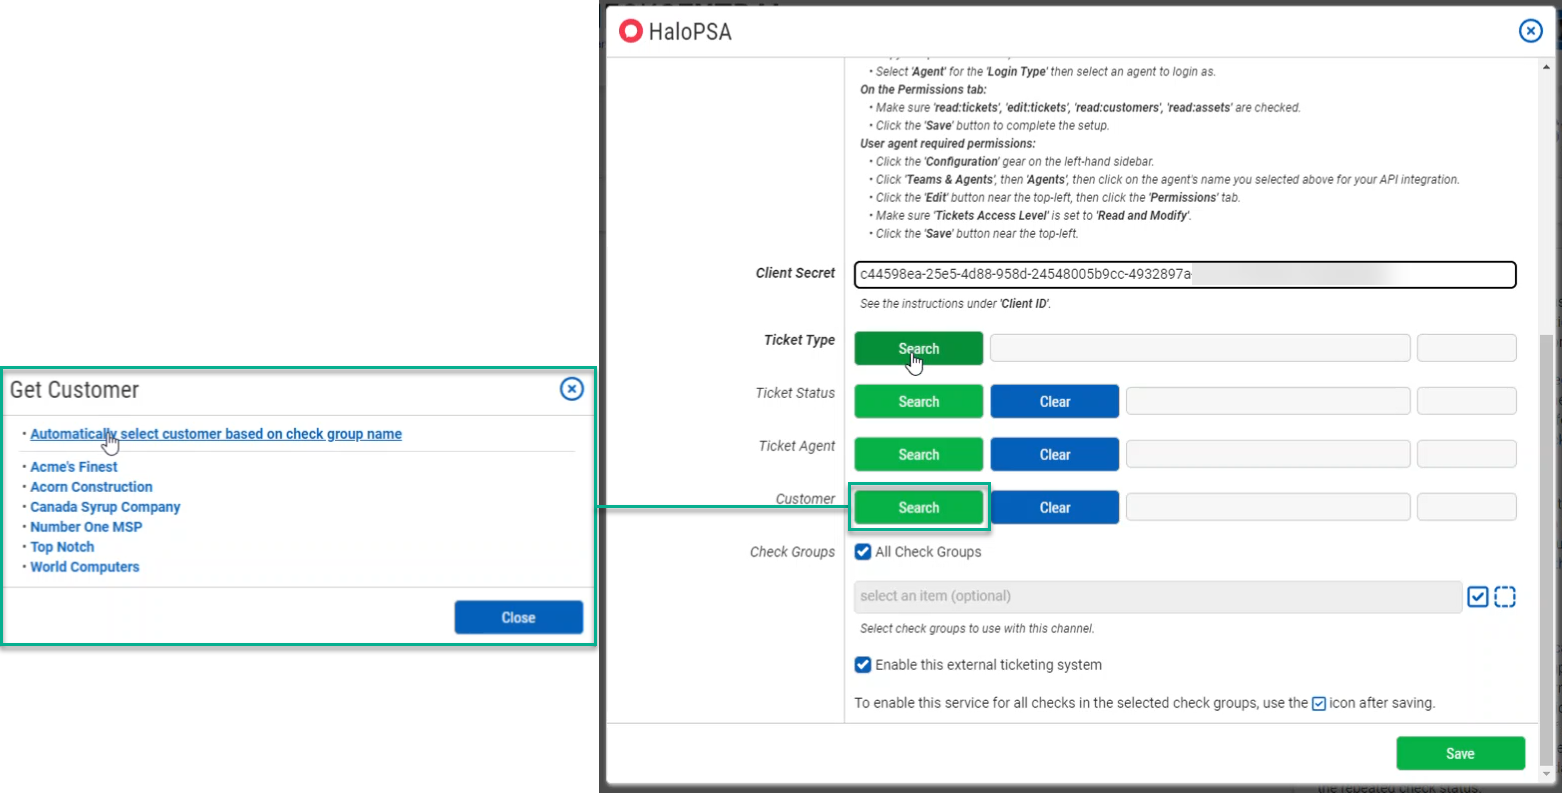Select Canada Syrup Company customer
Screen dimensions: 1562x793
[x=105, y=507]
